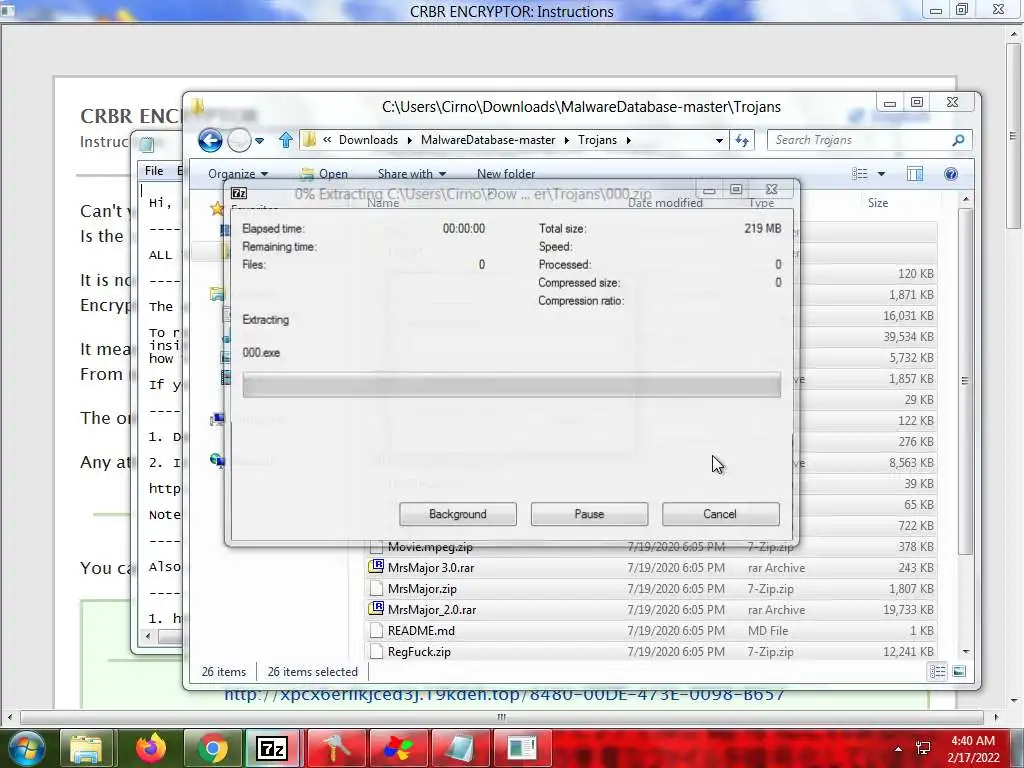This screenshot has height=768, width=1024.
Task: Click the extraction progress bar
Action: click(x=511, y=385)
